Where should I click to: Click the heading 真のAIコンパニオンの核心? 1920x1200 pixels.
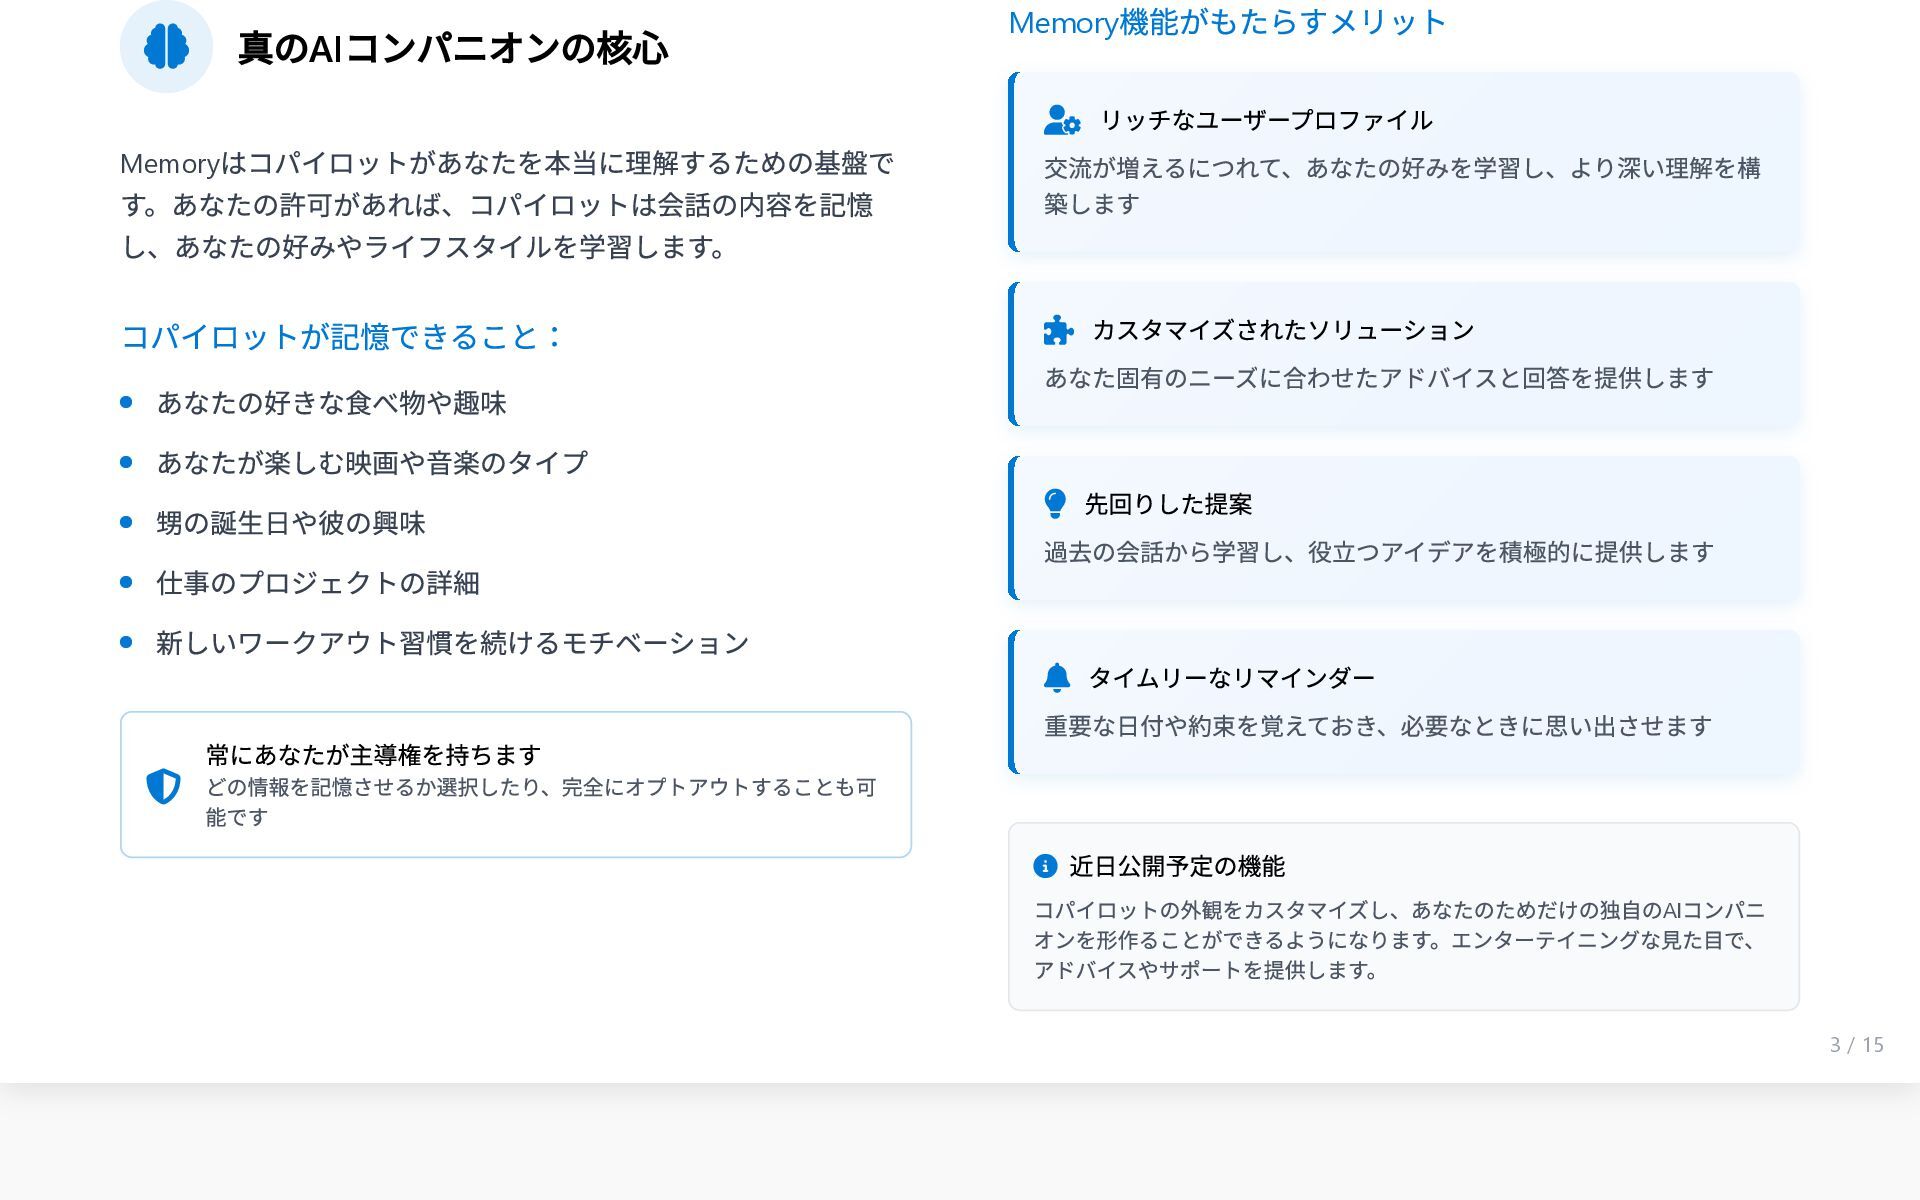point(453,48)
